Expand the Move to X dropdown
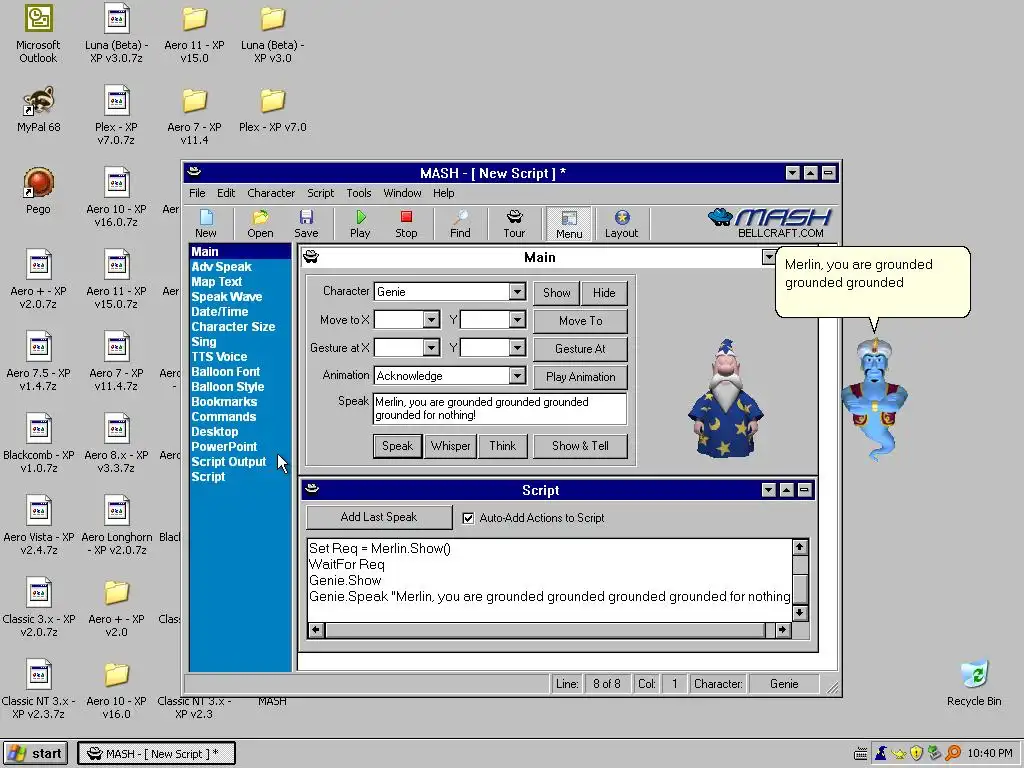Image resolution: width=1024 pixels, height=768 pixels. pos(431,319)
